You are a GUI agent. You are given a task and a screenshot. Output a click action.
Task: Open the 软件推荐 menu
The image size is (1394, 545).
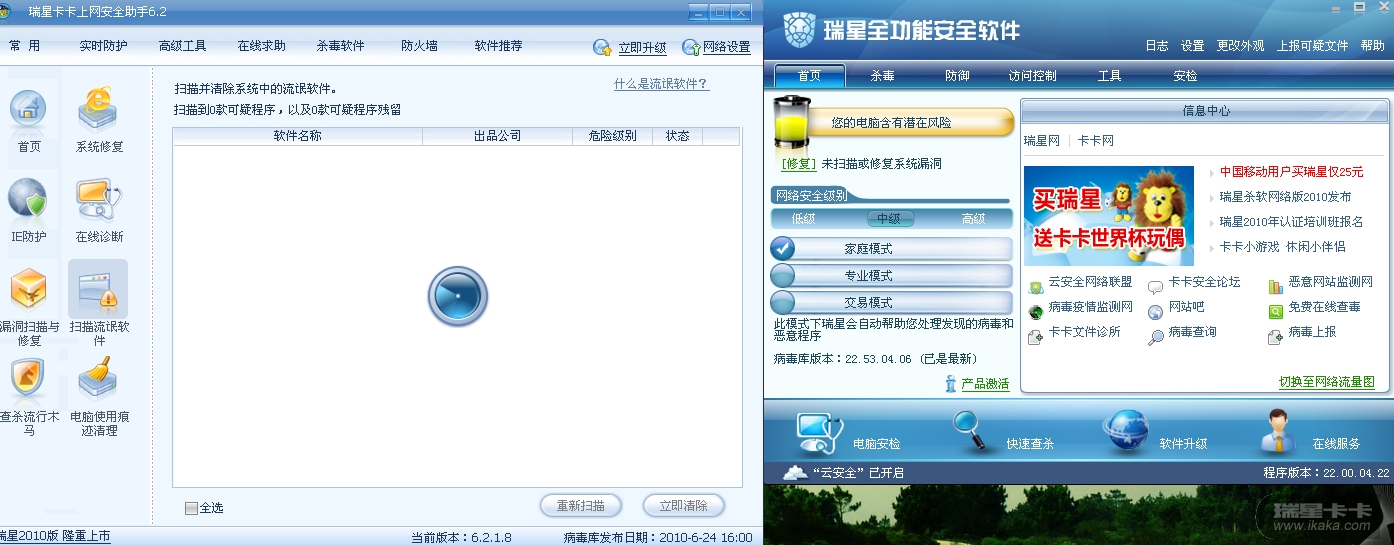click(x=499, y=46)
